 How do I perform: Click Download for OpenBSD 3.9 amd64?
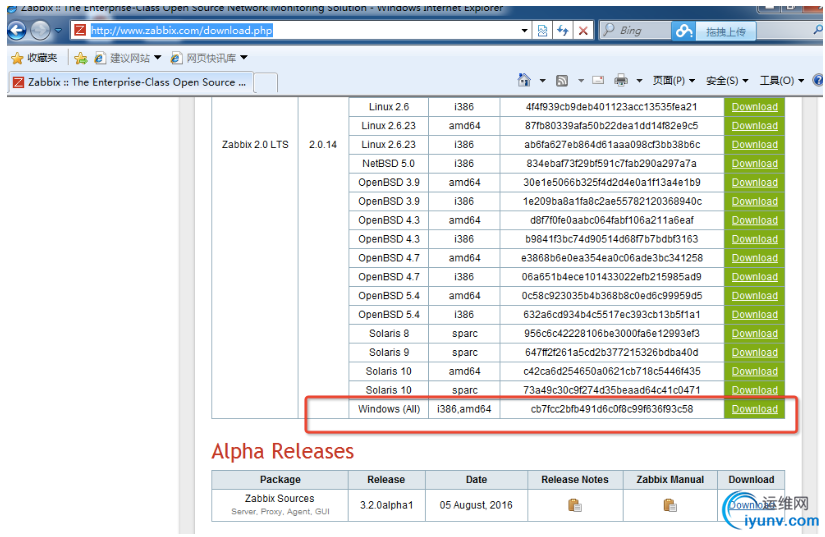coord(754,183)
